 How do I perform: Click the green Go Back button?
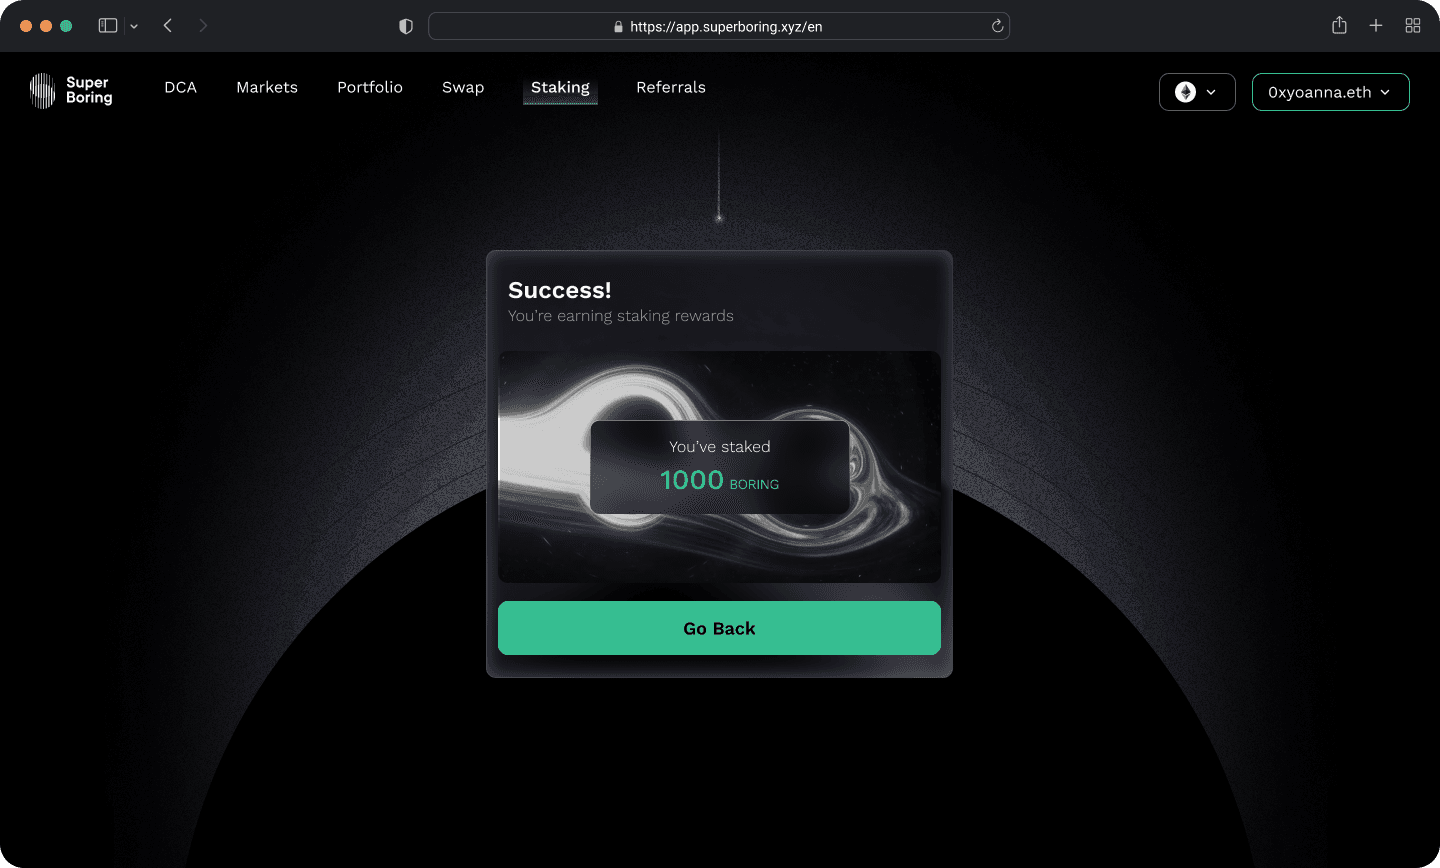click(x=719, y=628)
